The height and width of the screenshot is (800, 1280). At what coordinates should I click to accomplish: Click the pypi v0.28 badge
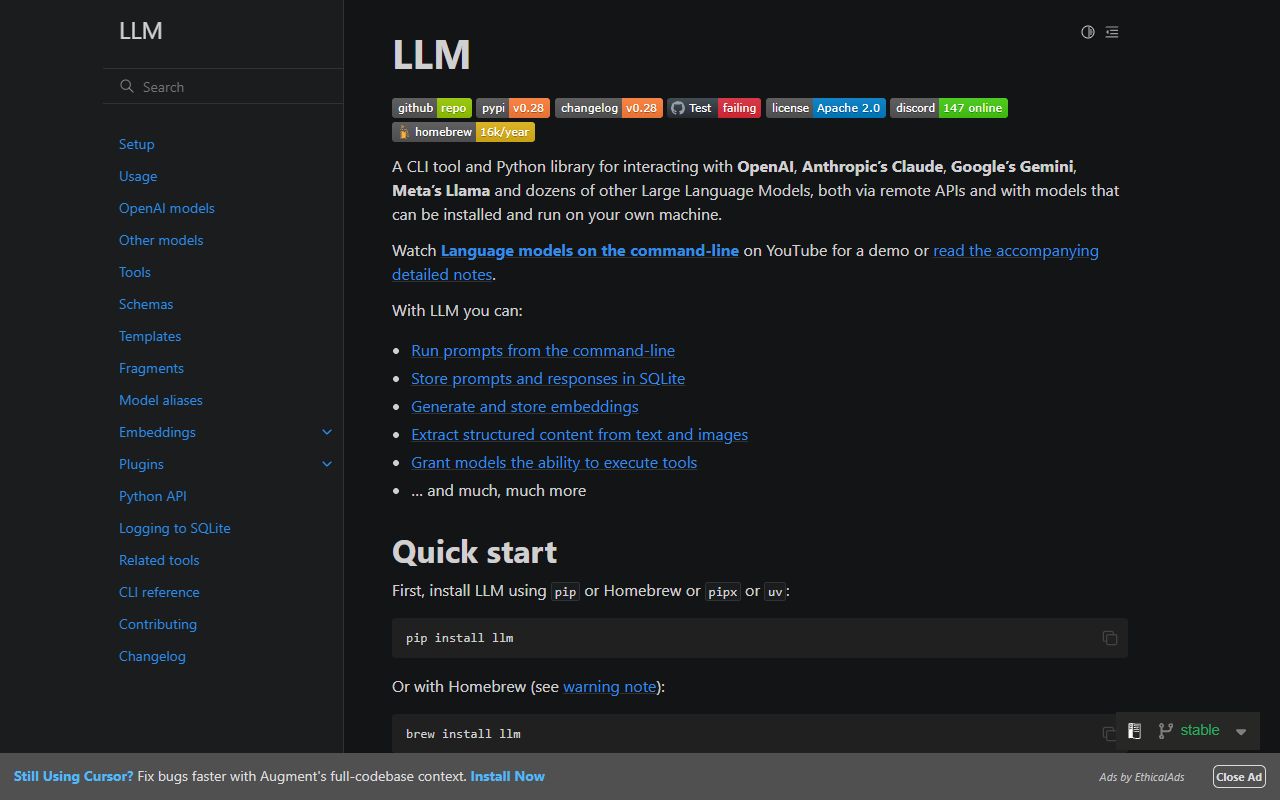point(513,108)
